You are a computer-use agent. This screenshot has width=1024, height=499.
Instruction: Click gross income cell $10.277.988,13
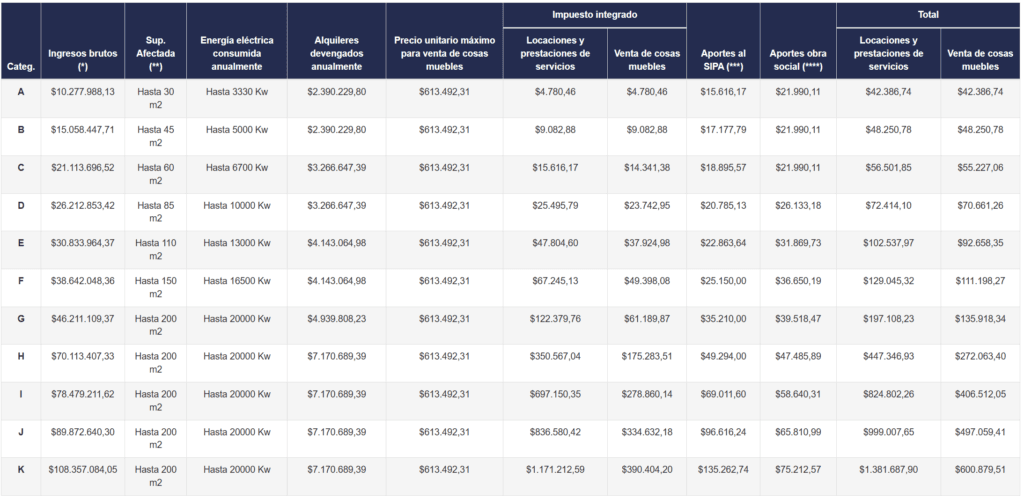click(82, 91)
